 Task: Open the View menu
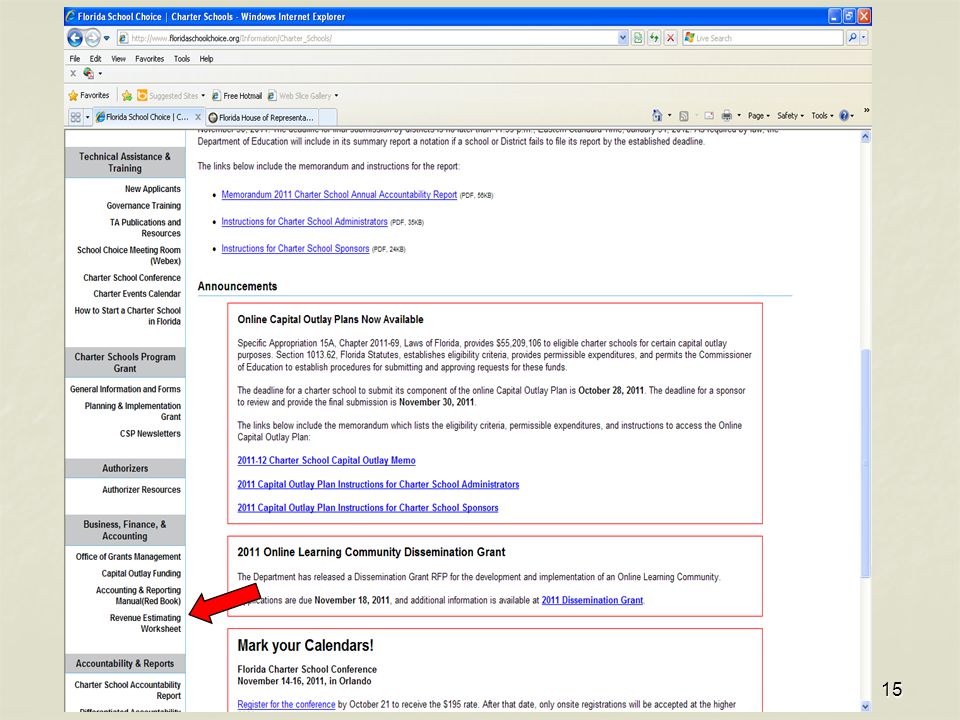[118, 59]
